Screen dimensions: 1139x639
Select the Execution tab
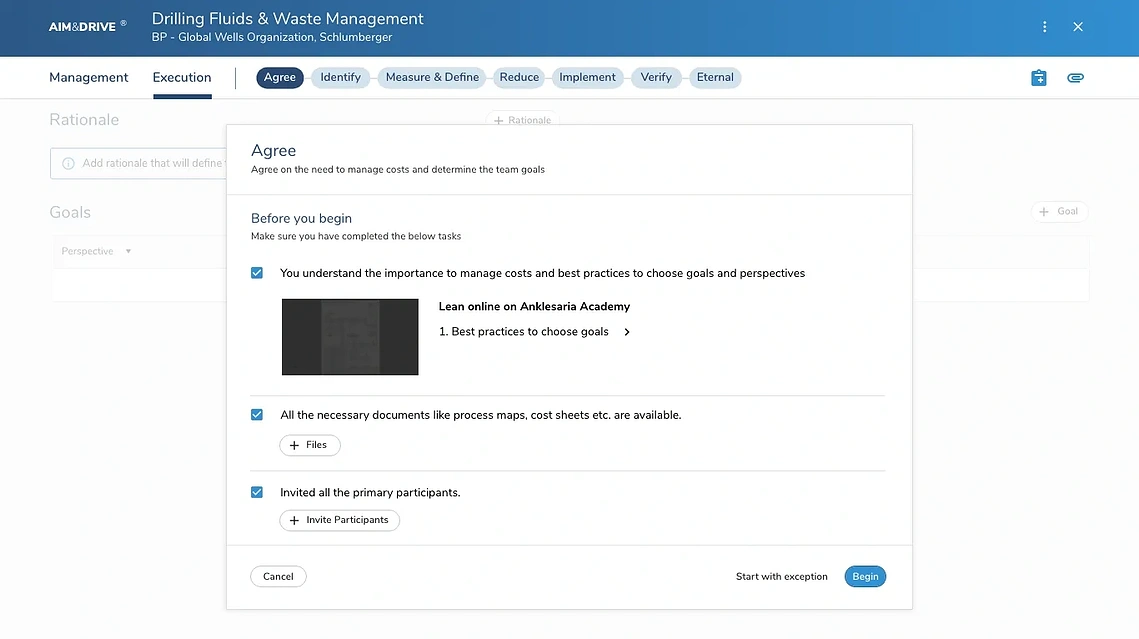tap(182, 78)
